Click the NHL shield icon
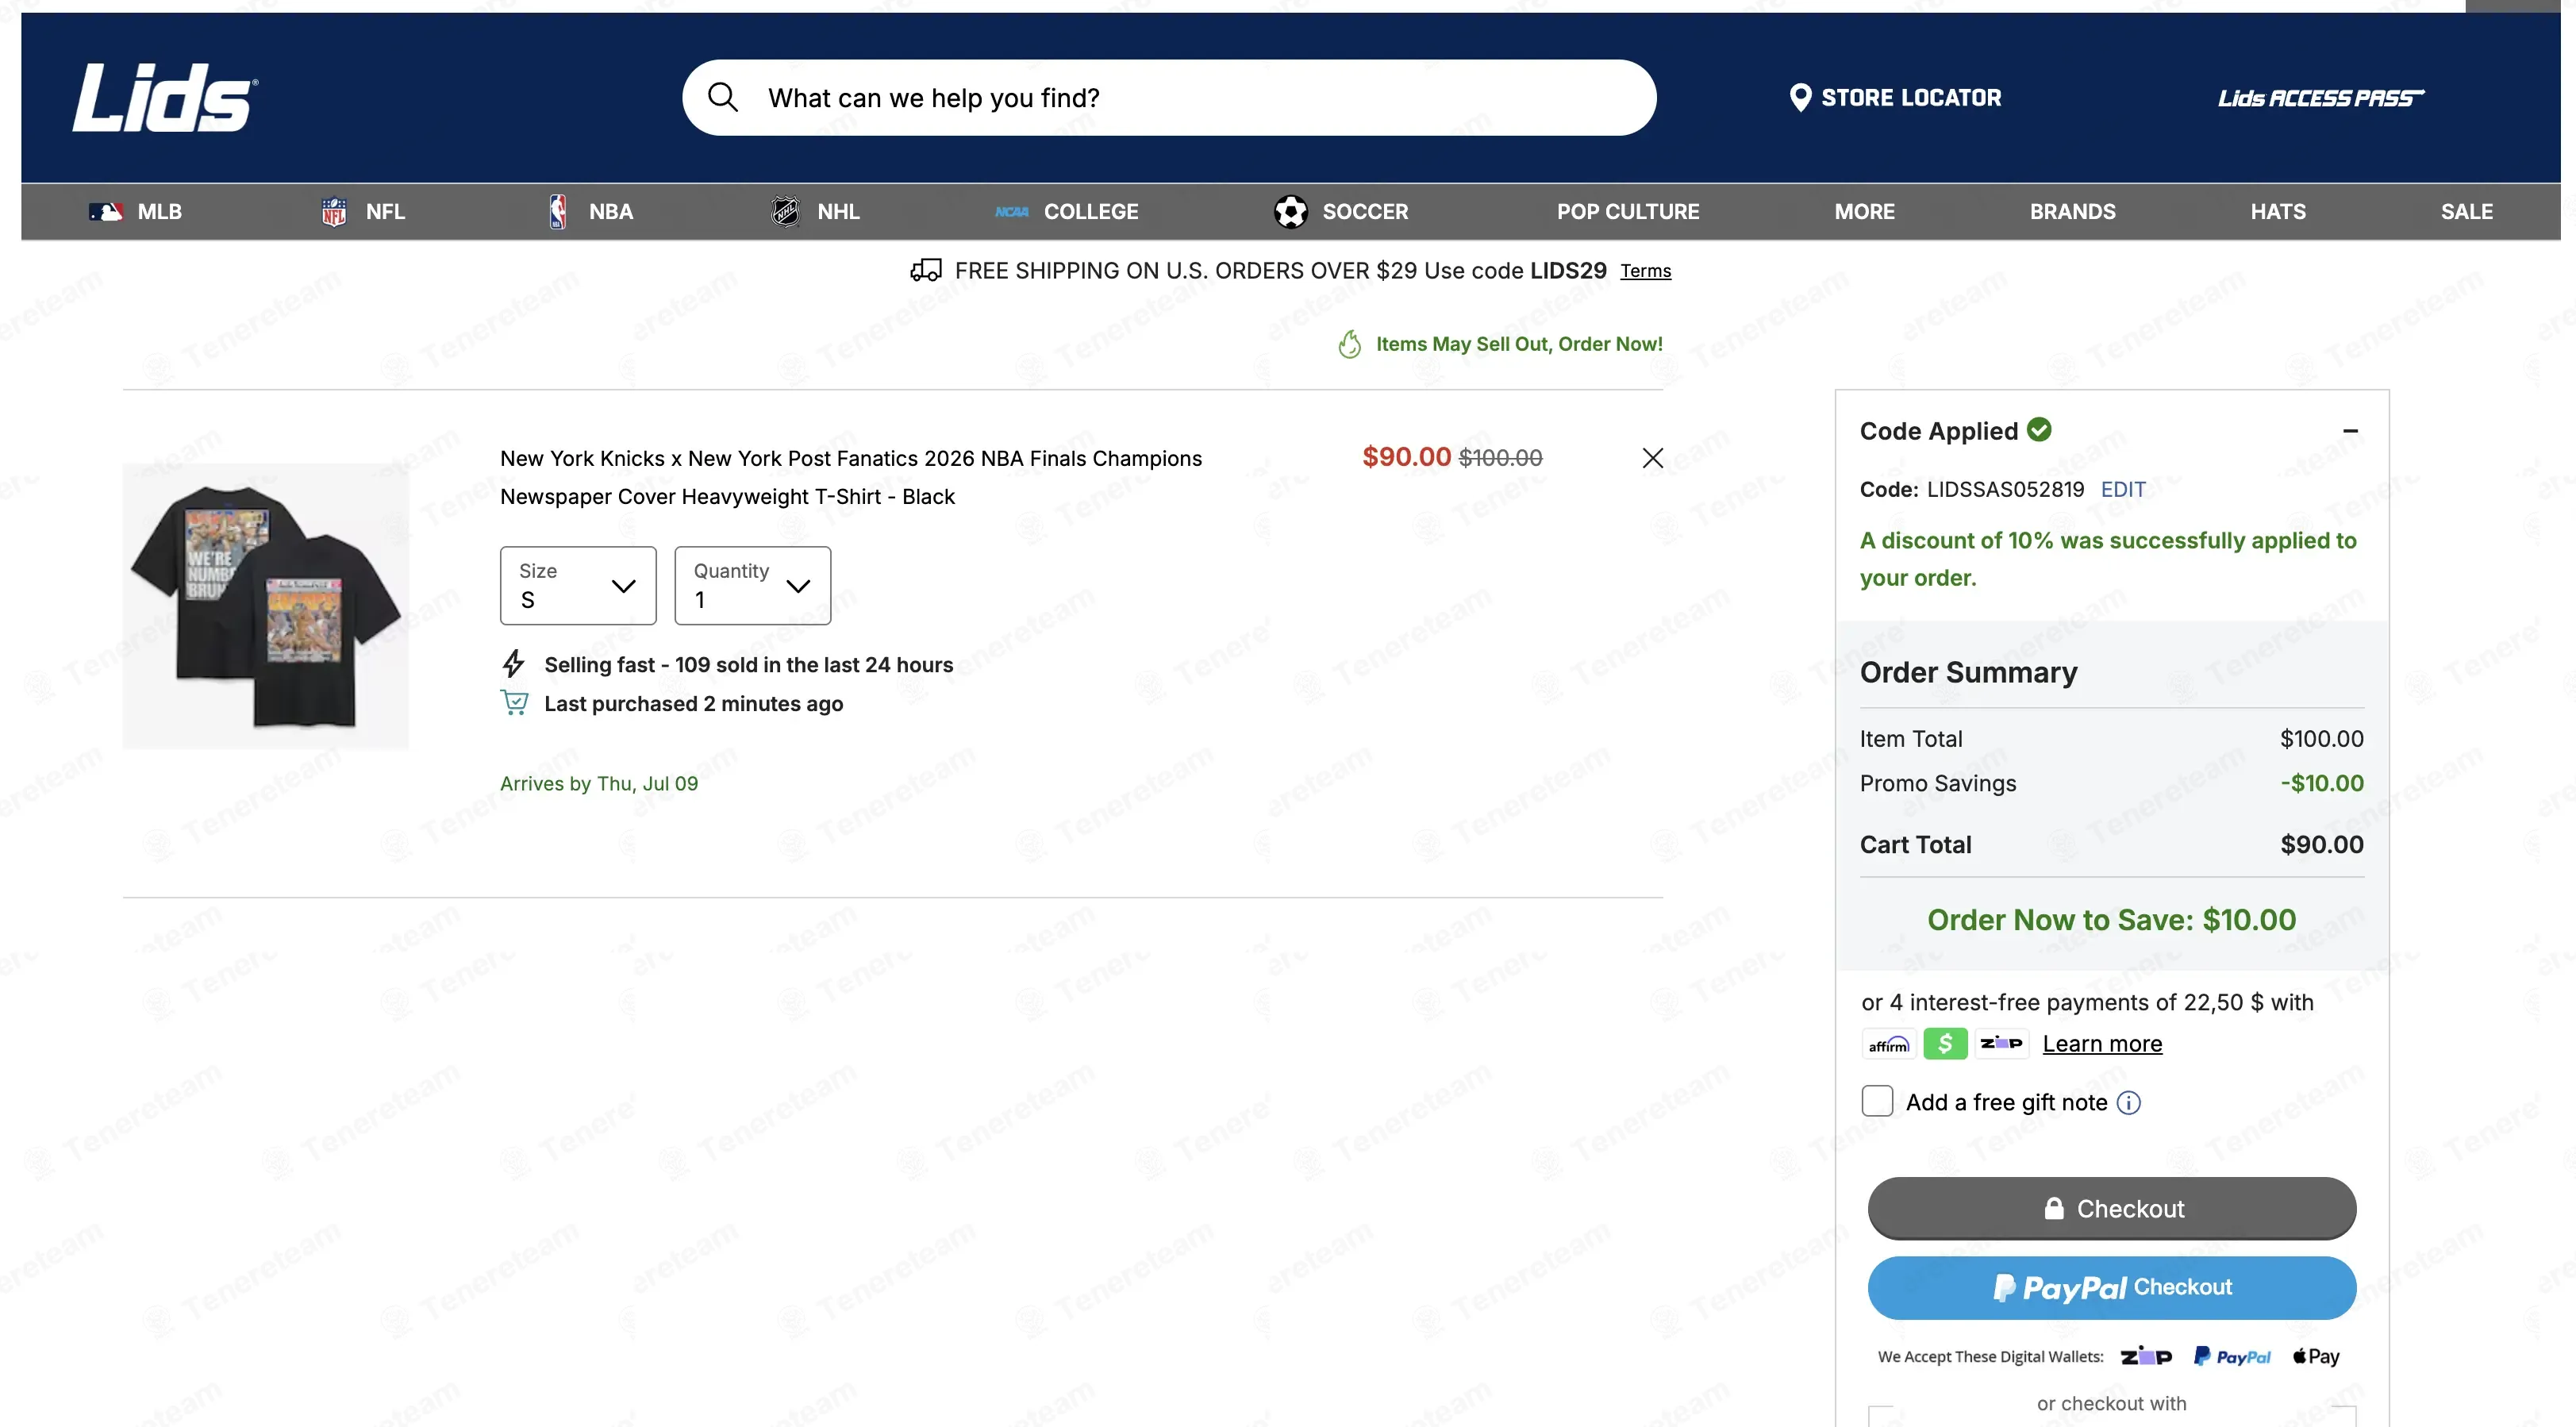This screenshot has height=1427, width=2576. click(x=786, y=211)
